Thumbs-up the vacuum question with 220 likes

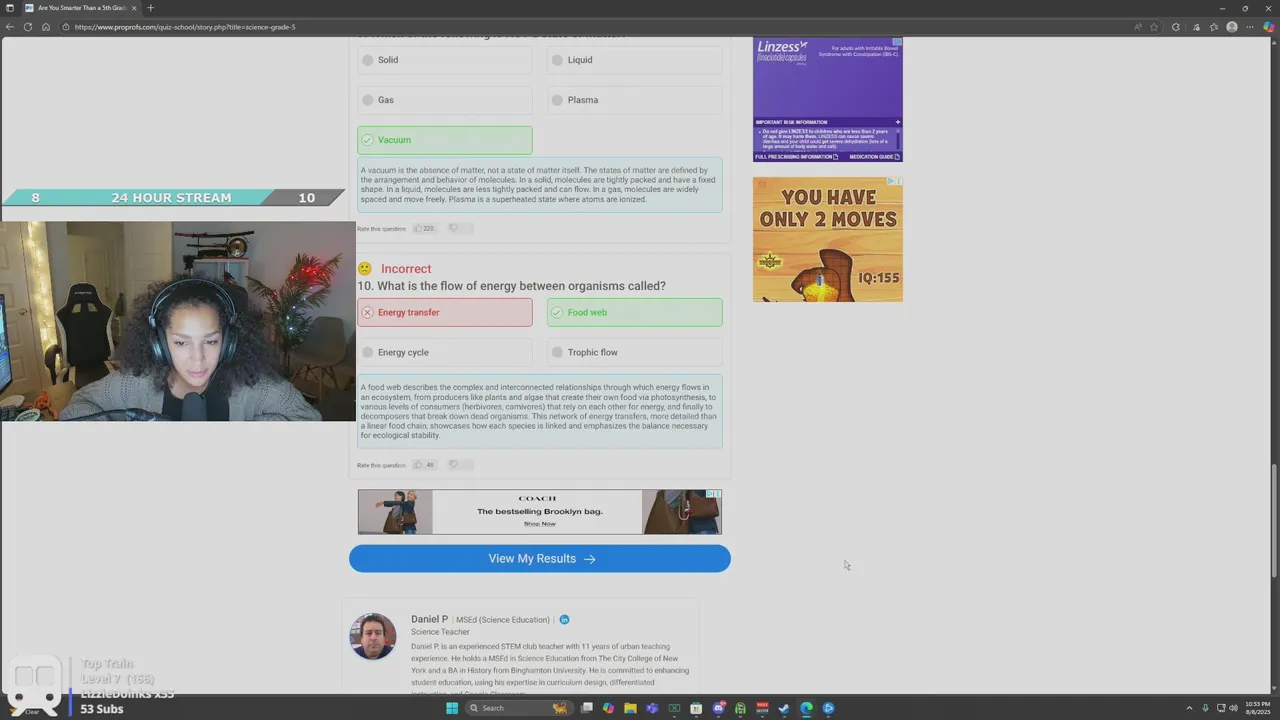tap(425, 228)
